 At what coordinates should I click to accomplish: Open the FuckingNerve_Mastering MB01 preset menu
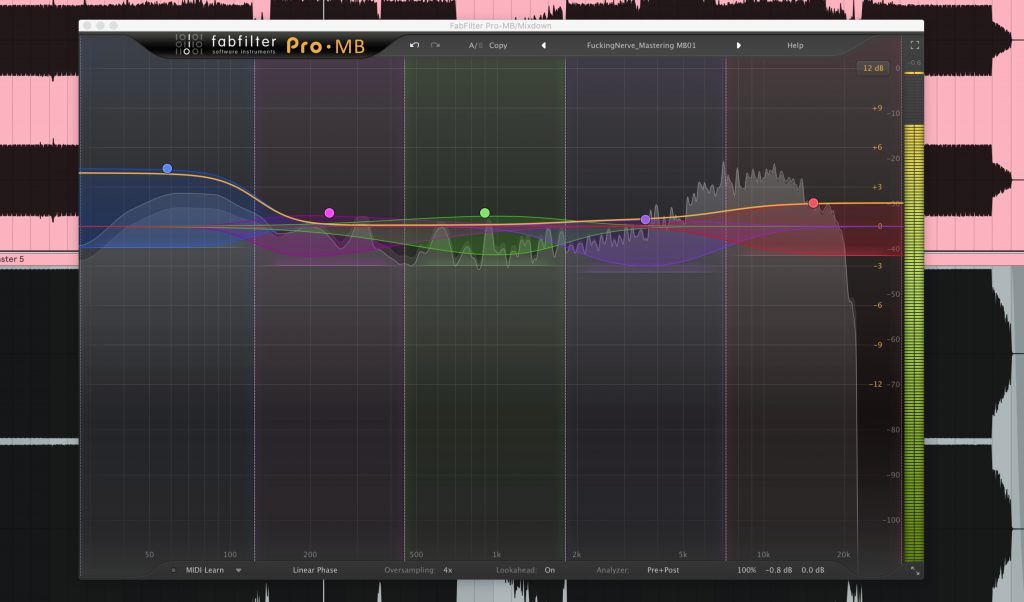644,45
